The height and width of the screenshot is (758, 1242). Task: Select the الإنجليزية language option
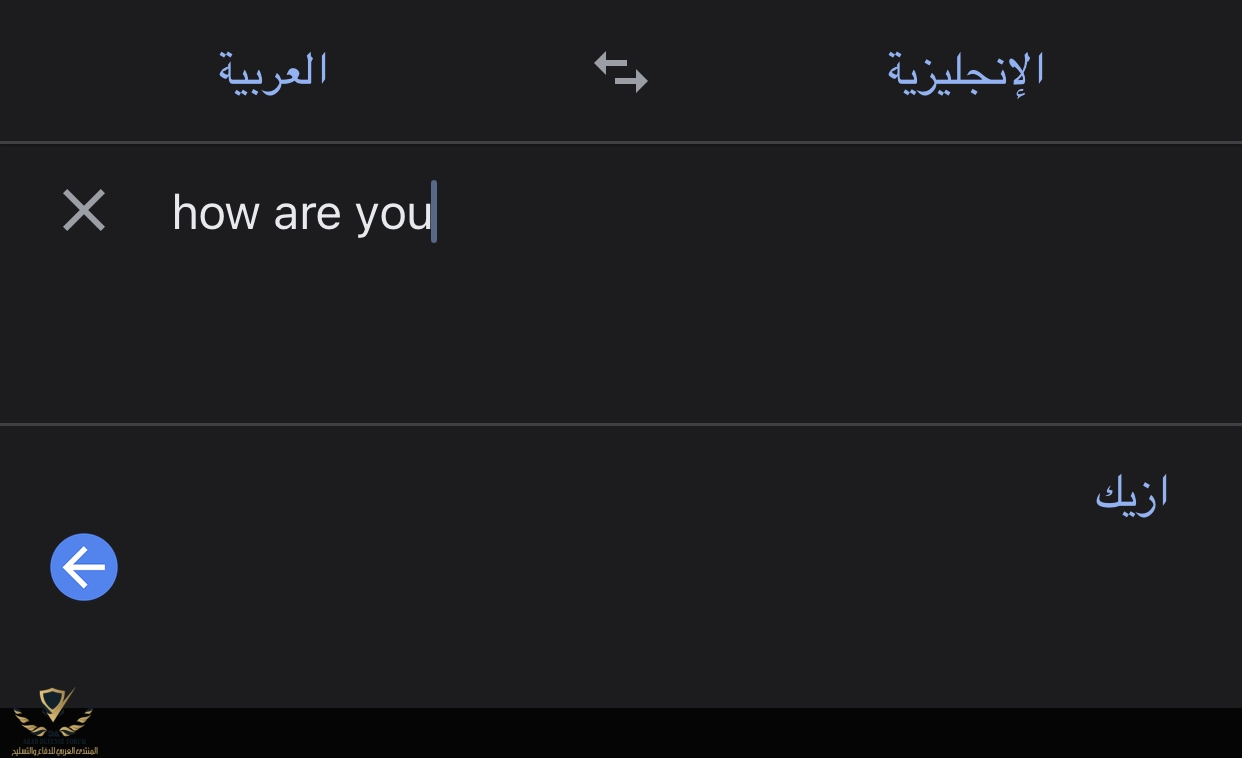[x=965, y=72]
